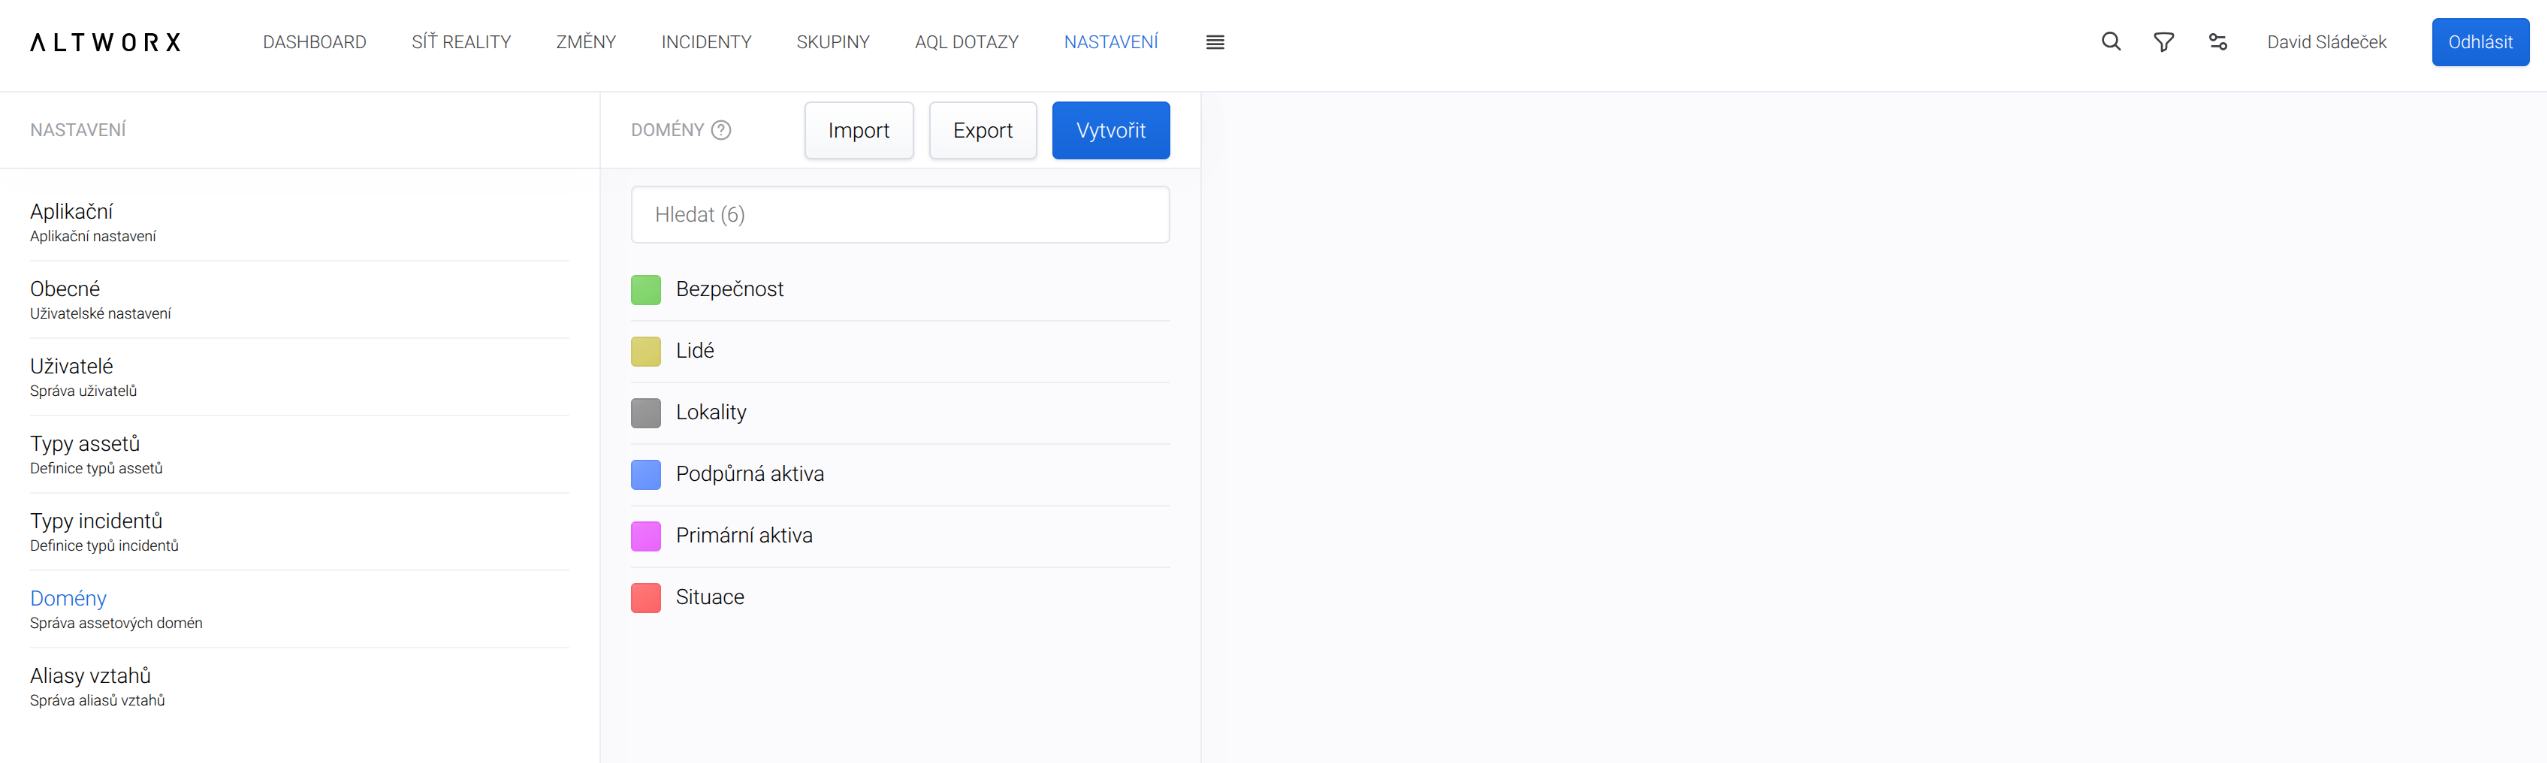Go to the Incidenty tab

click(x=706, y=42)
